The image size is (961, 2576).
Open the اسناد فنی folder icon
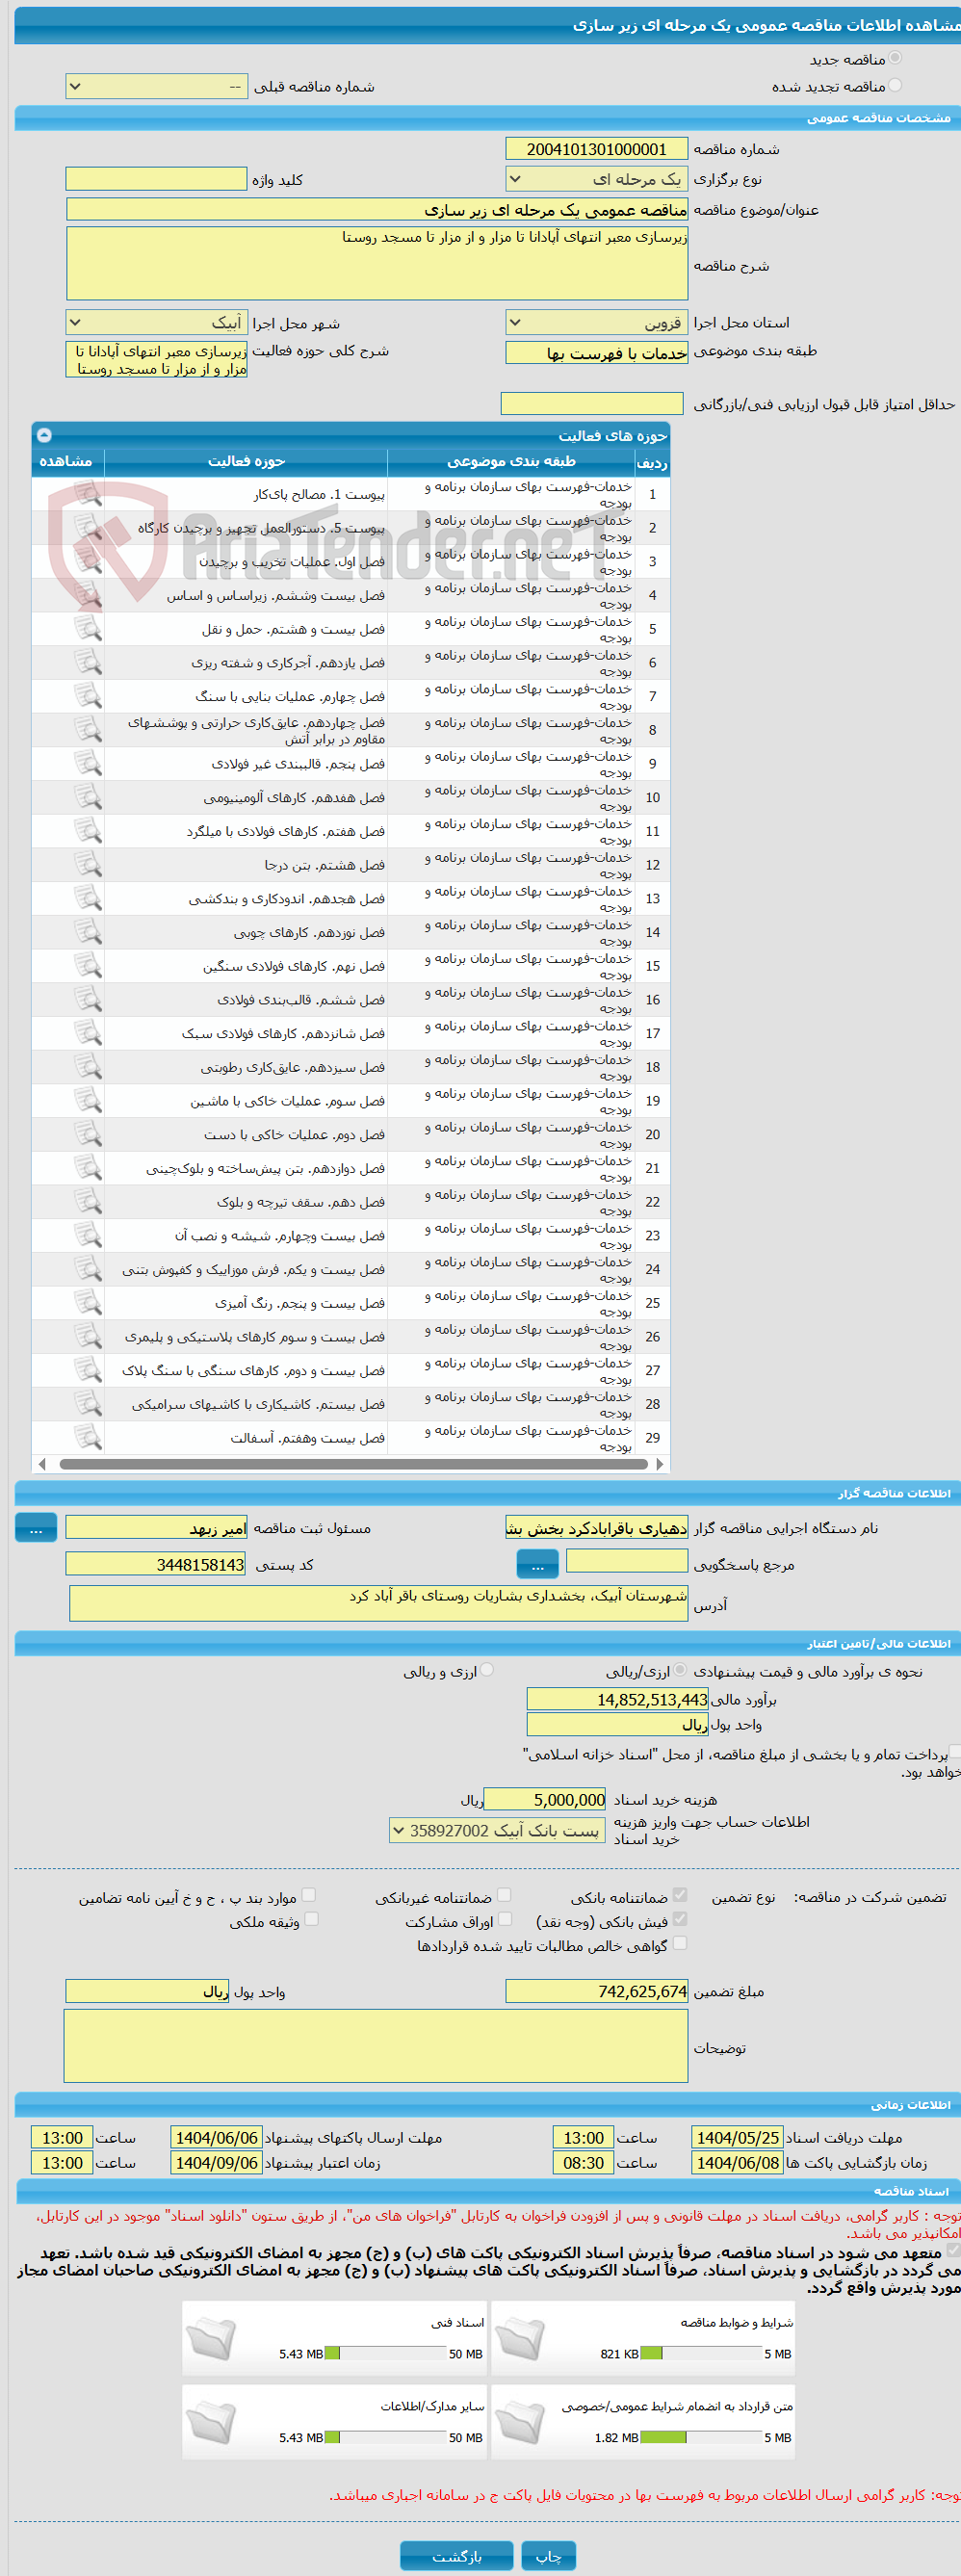(x=211, y=2338)
